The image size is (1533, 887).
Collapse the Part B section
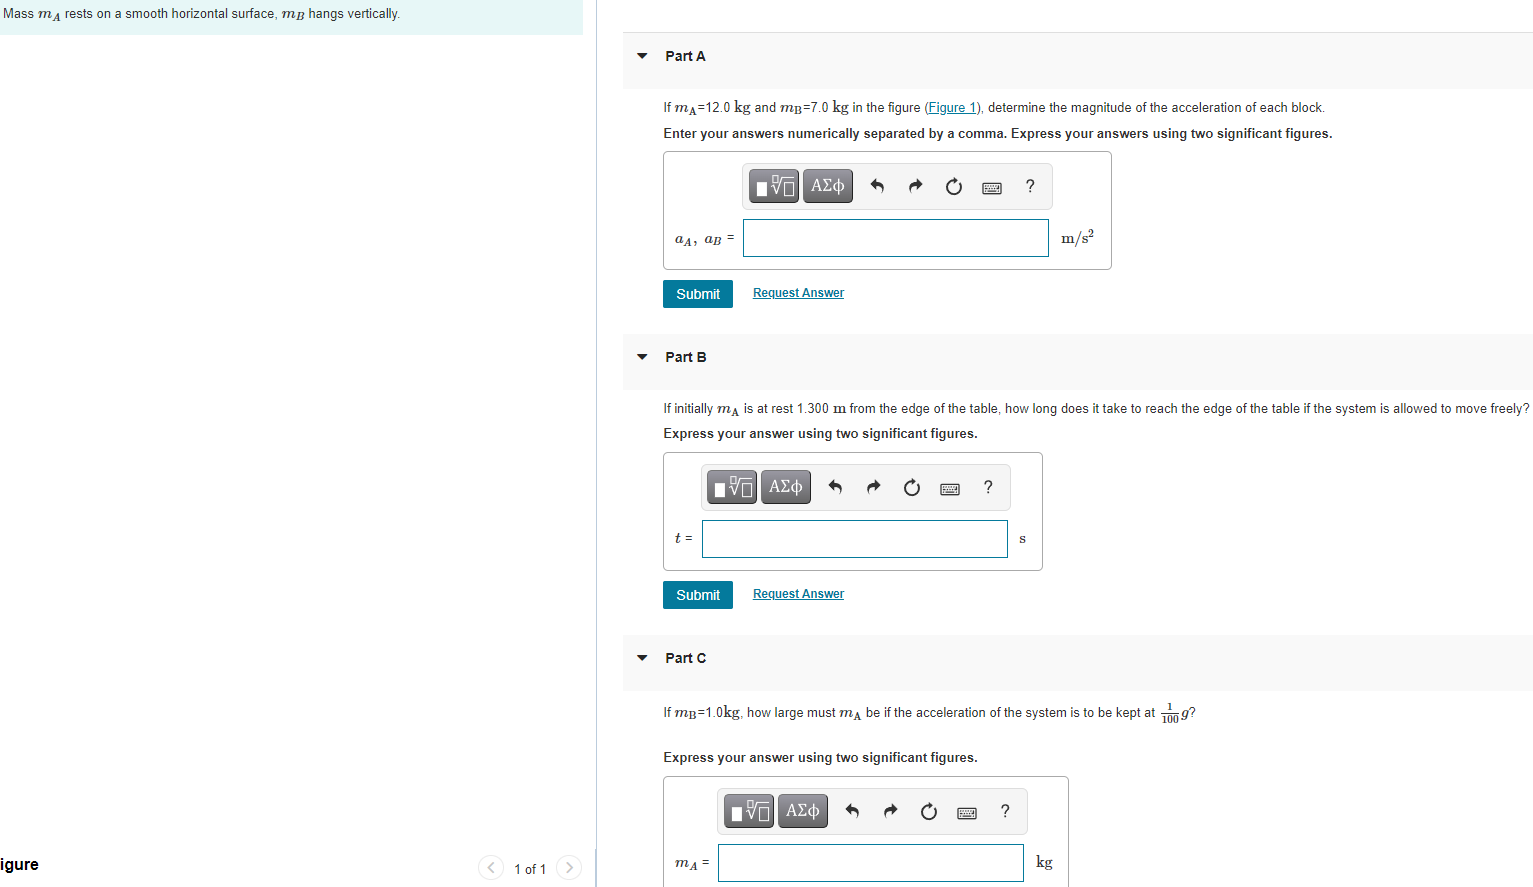click(641, 357)
